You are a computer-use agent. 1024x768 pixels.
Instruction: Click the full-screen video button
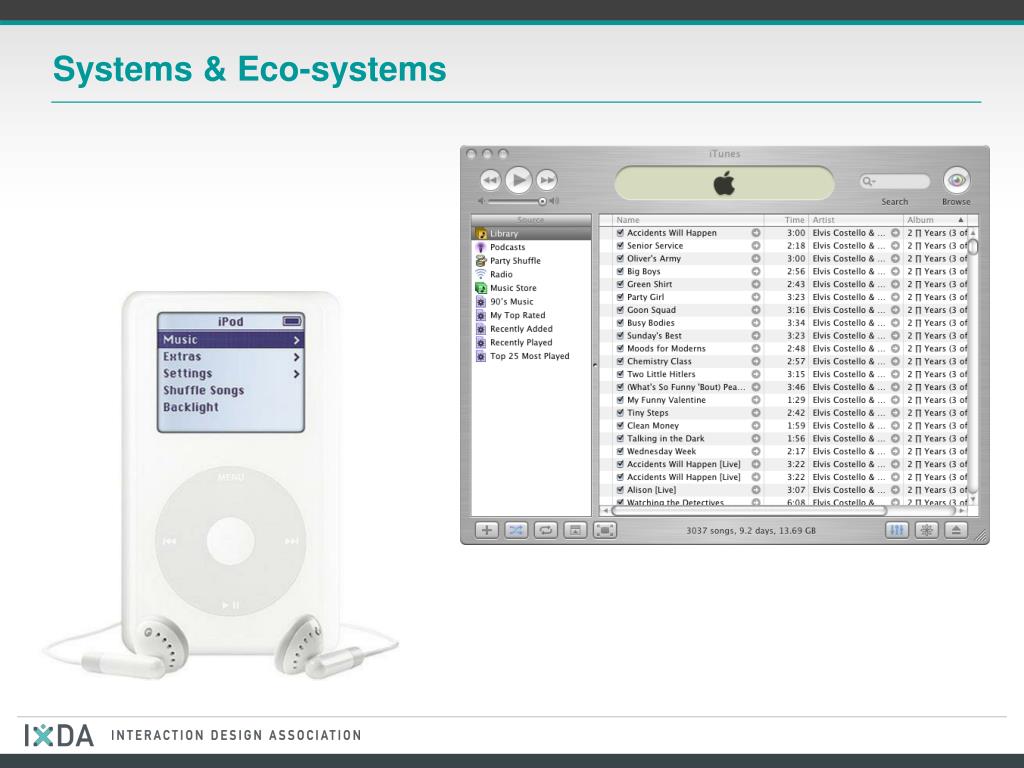point(605,530)
